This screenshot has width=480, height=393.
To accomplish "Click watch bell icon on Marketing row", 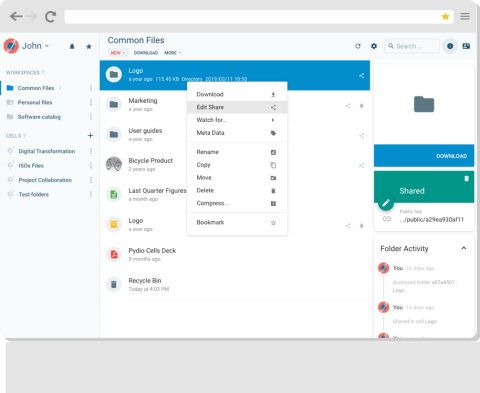I will 361,106.
